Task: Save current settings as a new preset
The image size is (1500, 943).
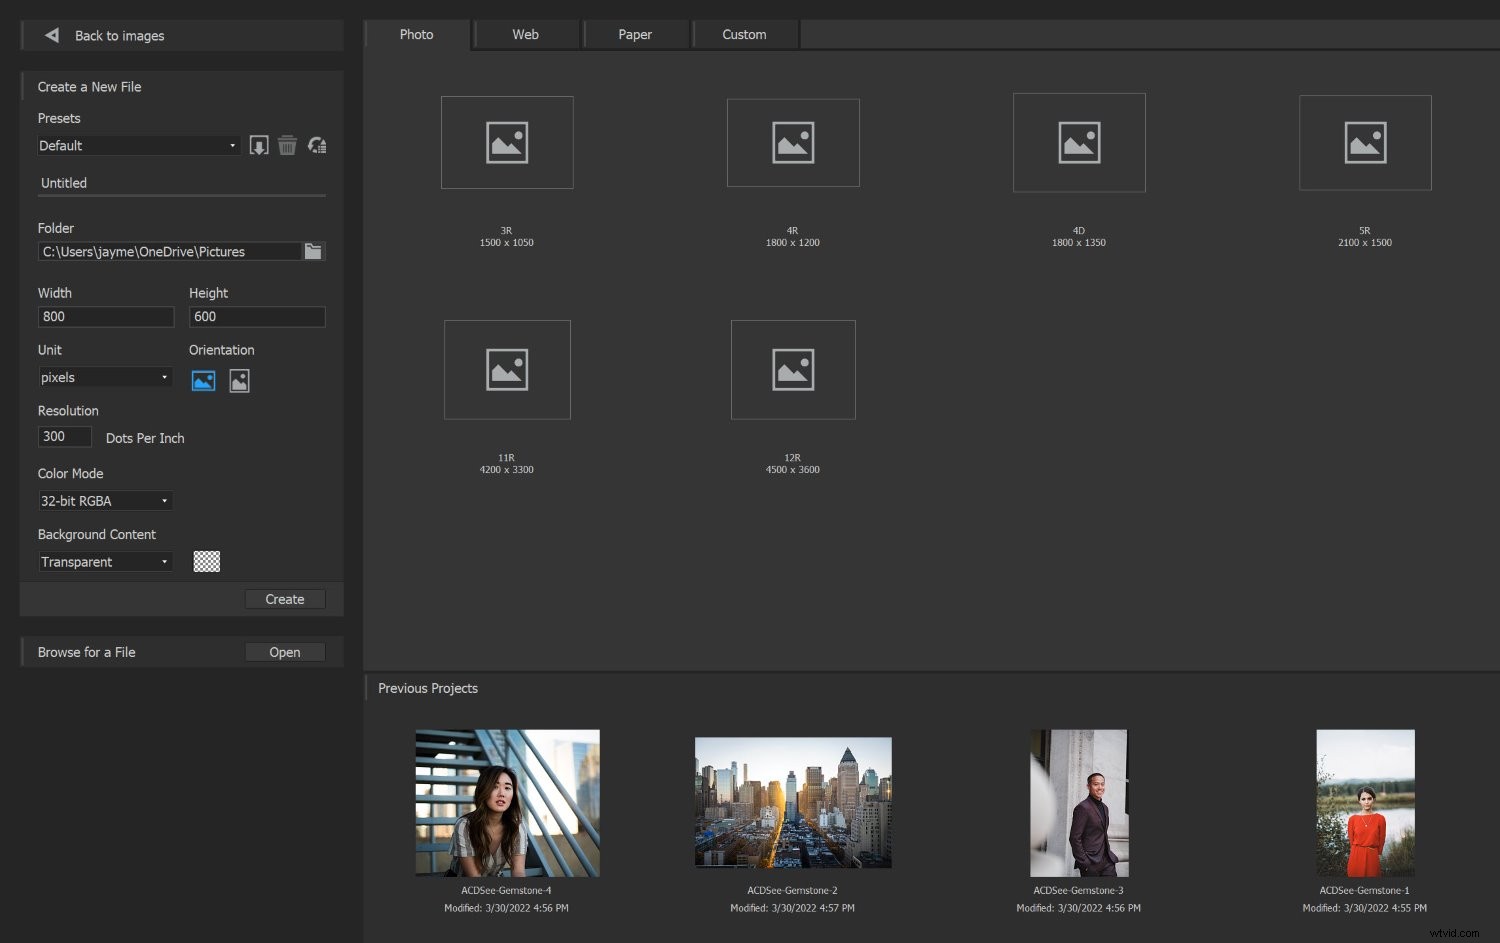Action: point(258,145)
